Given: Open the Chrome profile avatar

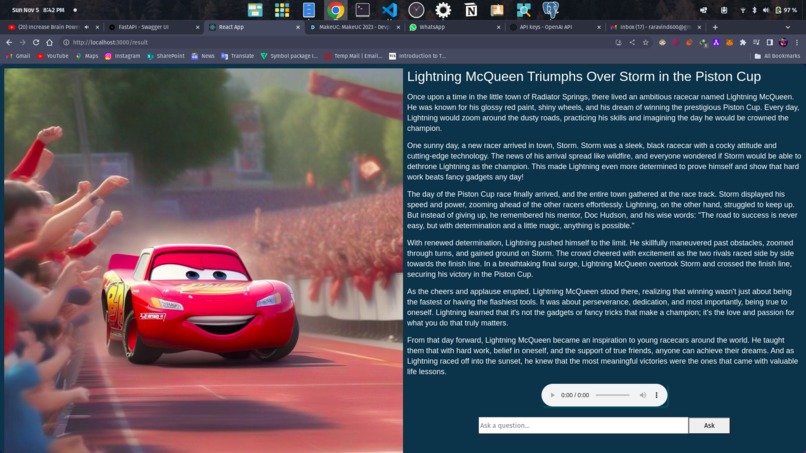Looking at the screenshot, I should pos(783,42).
